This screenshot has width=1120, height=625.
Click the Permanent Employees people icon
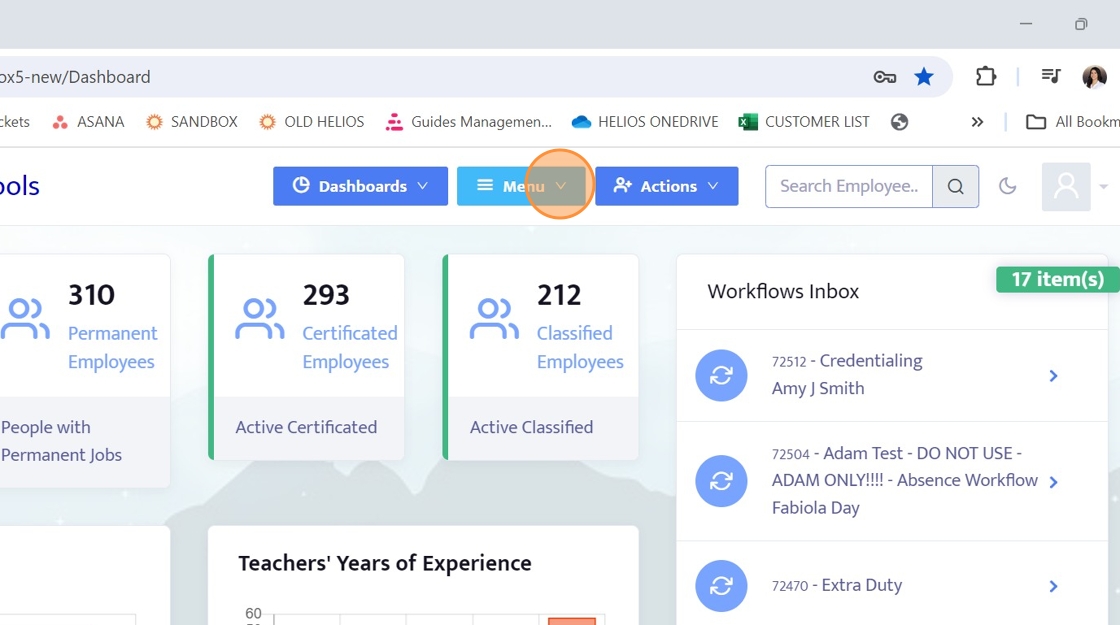(26, 319)
